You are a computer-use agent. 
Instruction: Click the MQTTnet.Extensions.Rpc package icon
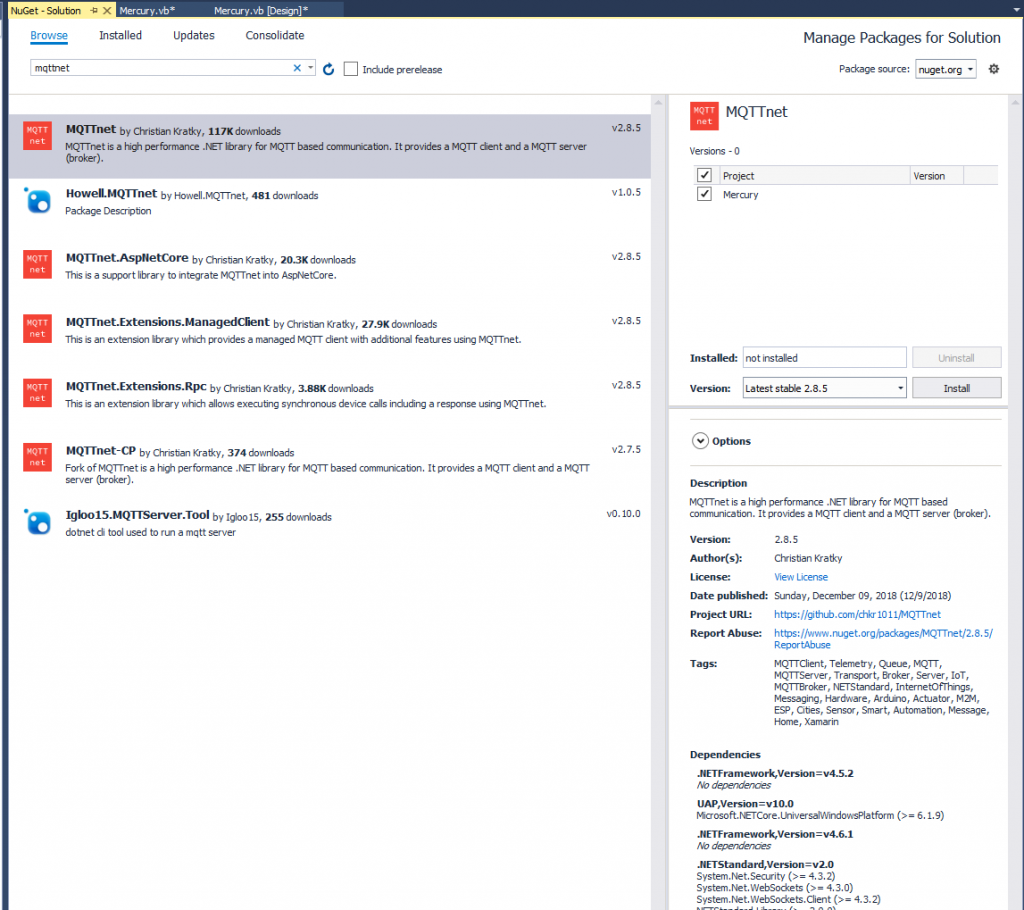coord(37,393)
